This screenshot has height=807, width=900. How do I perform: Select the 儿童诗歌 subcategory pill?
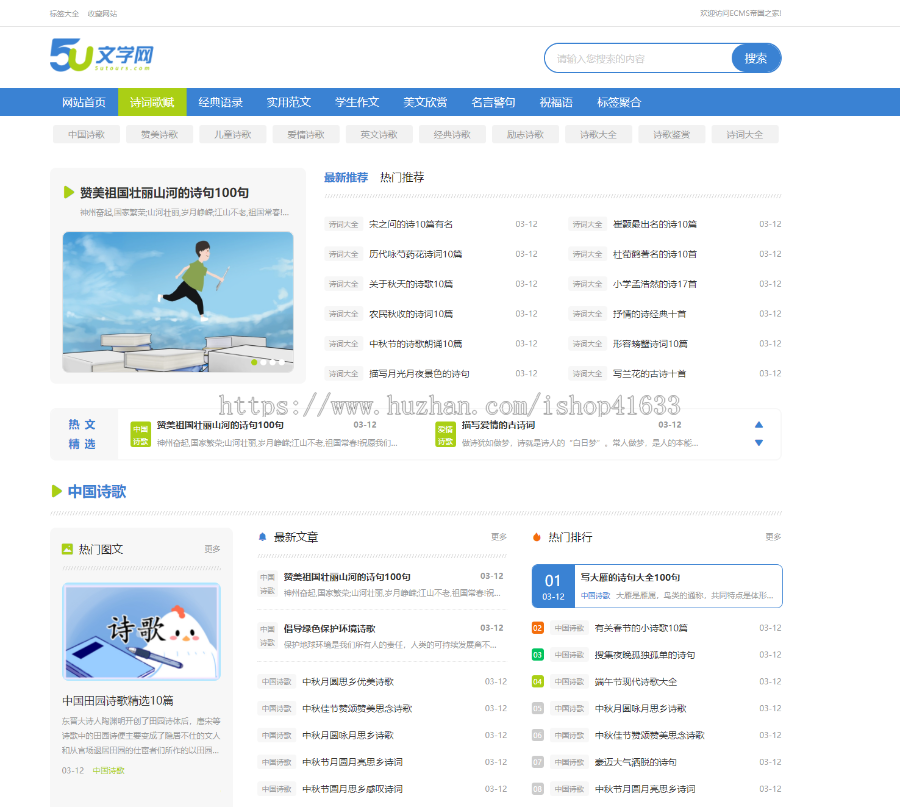pos(232,134)
